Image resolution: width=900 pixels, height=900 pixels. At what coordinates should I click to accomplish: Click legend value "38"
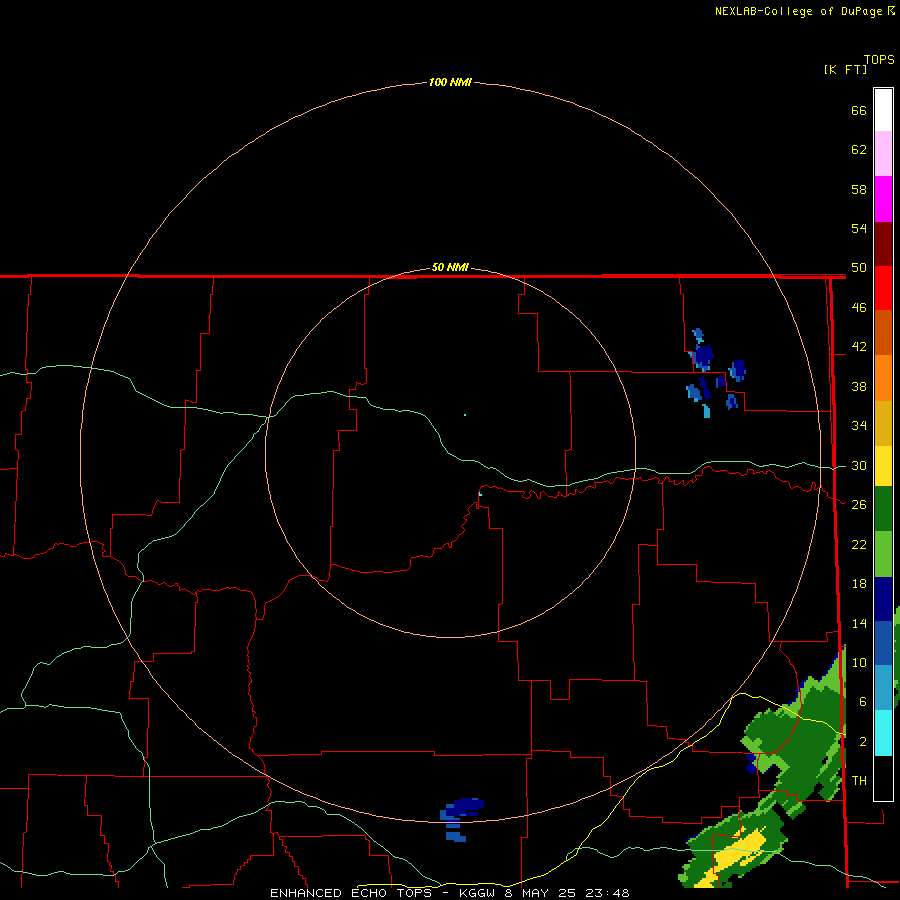[x=859, y=386]
